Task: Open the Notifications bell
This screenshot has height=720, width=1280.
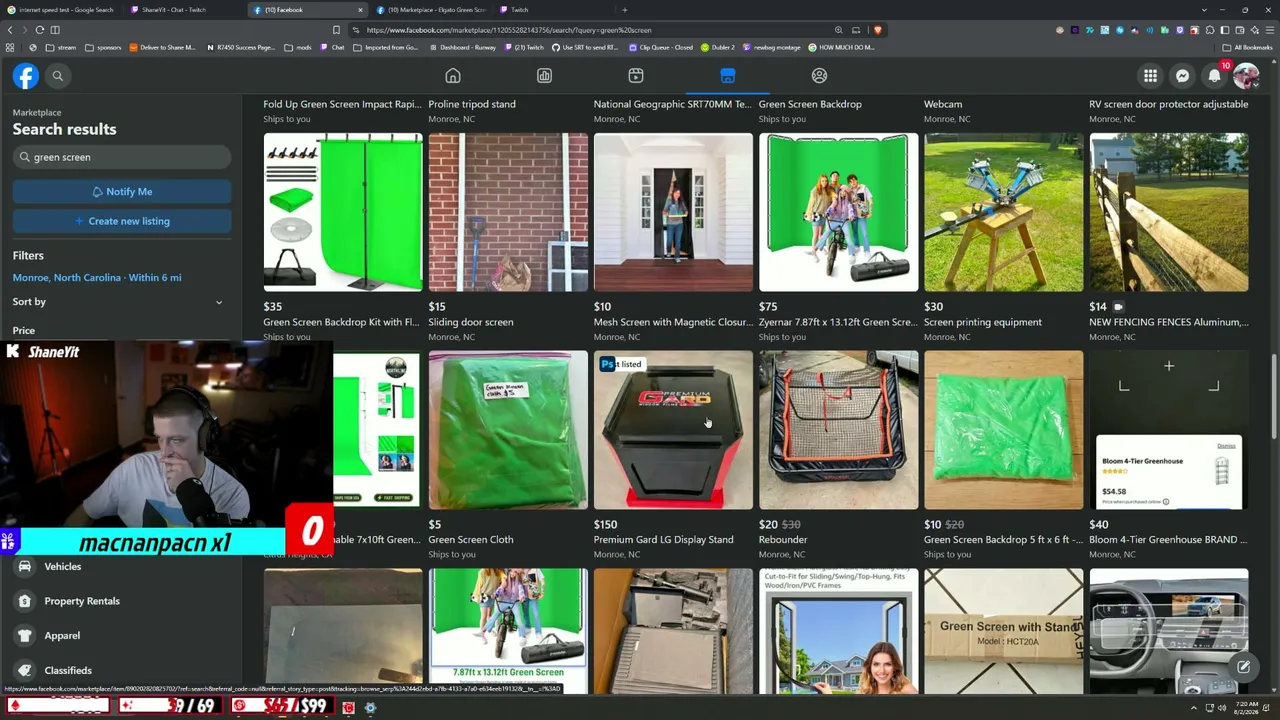Action: coord(1214,76)
